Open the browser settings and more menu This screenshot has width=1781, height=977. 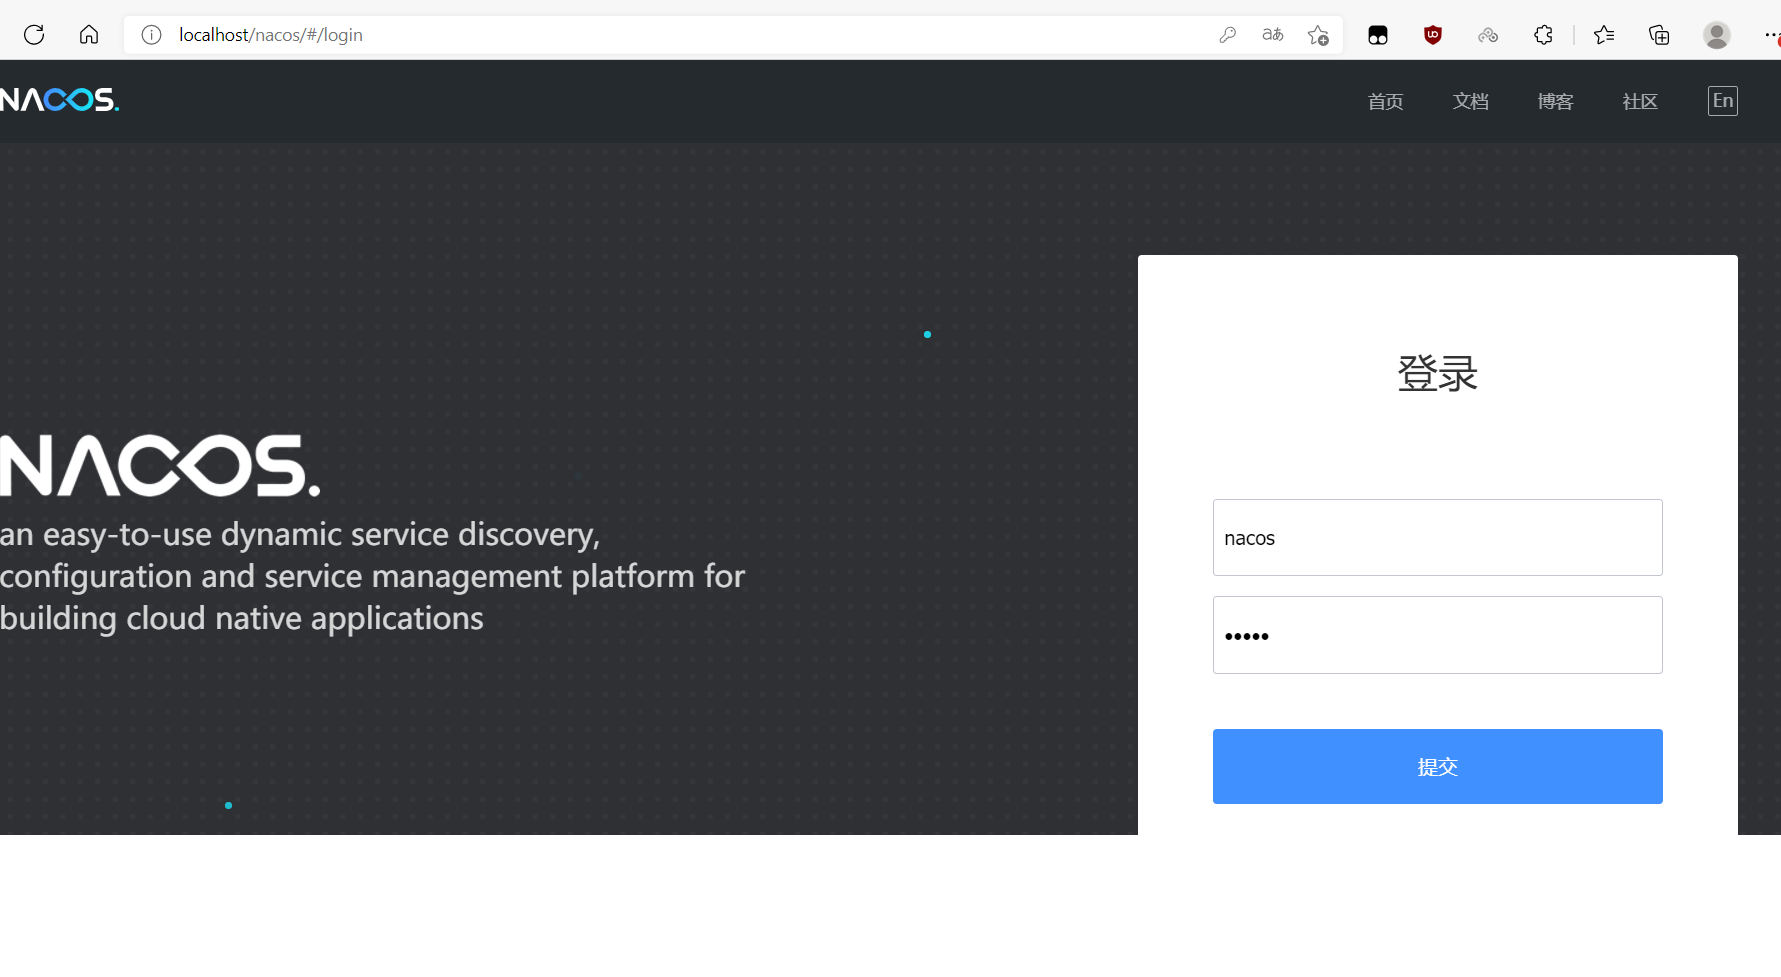coord(1771,35)
